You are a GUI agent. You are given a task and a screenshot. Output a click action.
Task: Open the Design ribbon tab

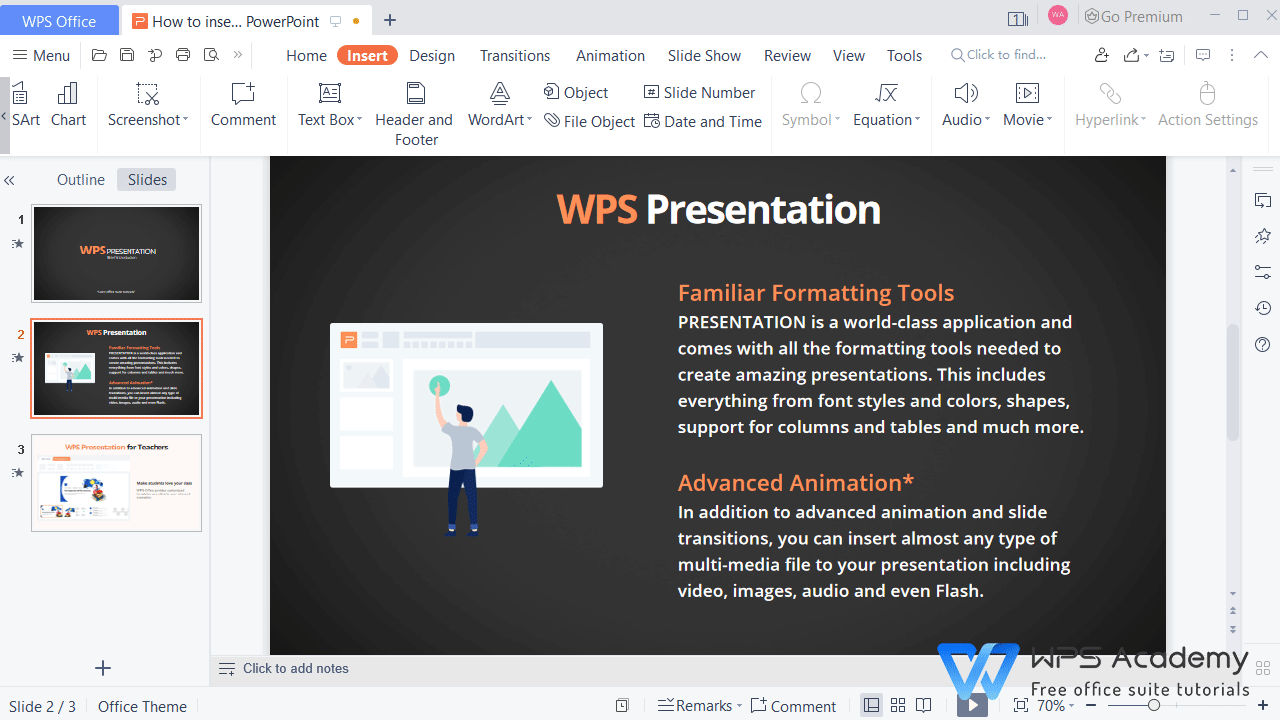[x=432, y=55]
